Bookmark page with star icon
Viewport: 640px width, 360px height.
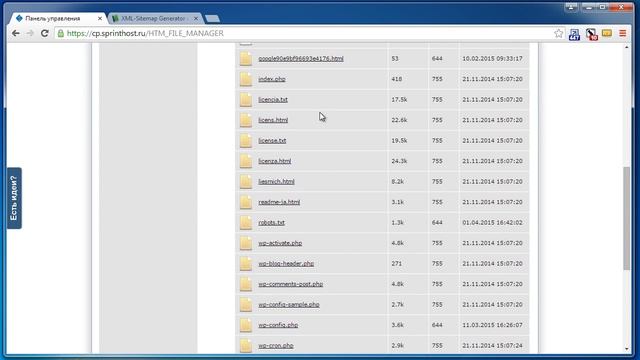pyautogui.click(x=558, y=33)
